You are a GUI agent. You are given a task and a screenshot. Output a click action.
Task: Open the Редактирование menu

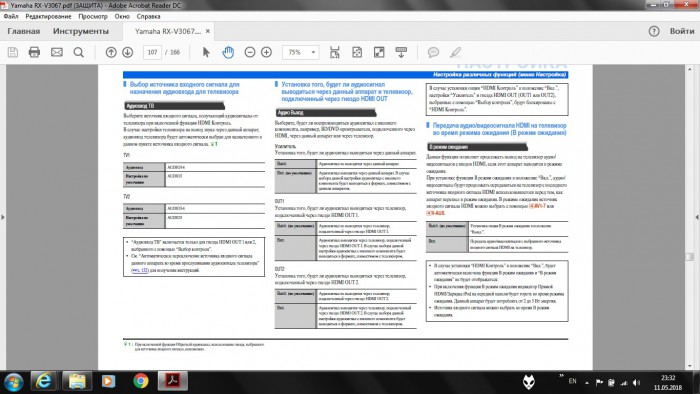tap(48, 17)
